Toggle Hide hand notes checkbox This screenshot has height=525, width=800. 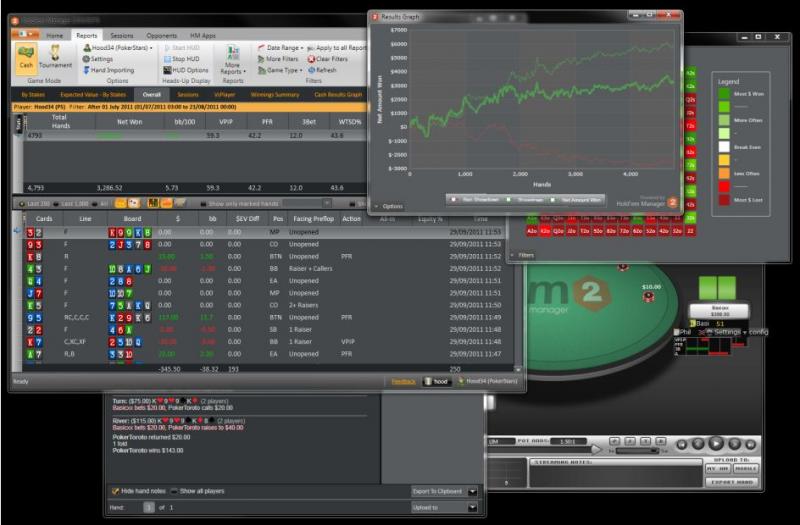tap(115, 491)
